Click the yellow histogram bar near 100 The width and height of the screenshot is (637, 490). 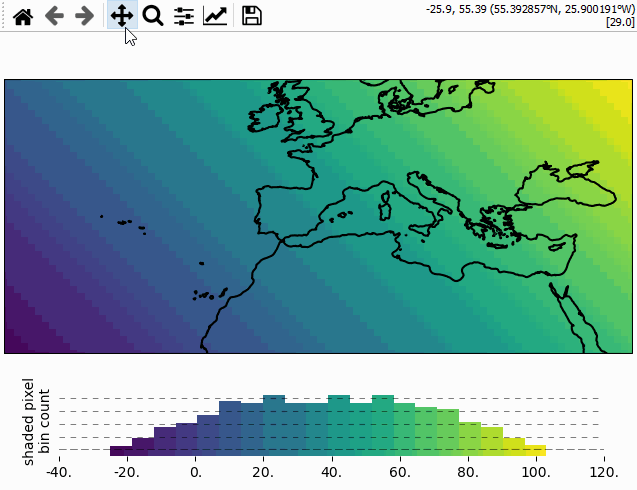tap(535, 450)
